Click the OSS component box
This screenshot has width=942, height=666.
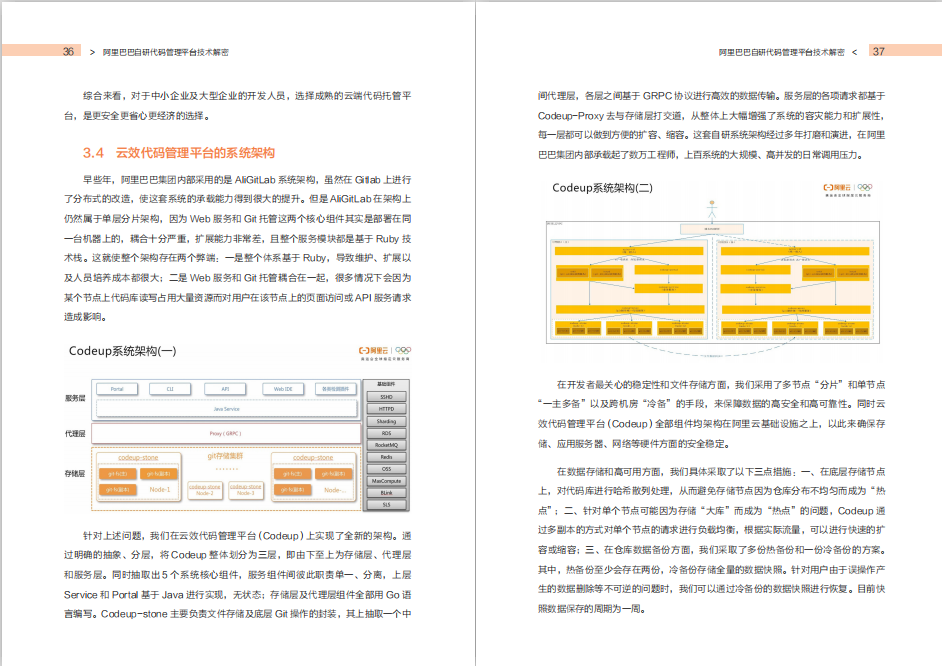(386, 469)
